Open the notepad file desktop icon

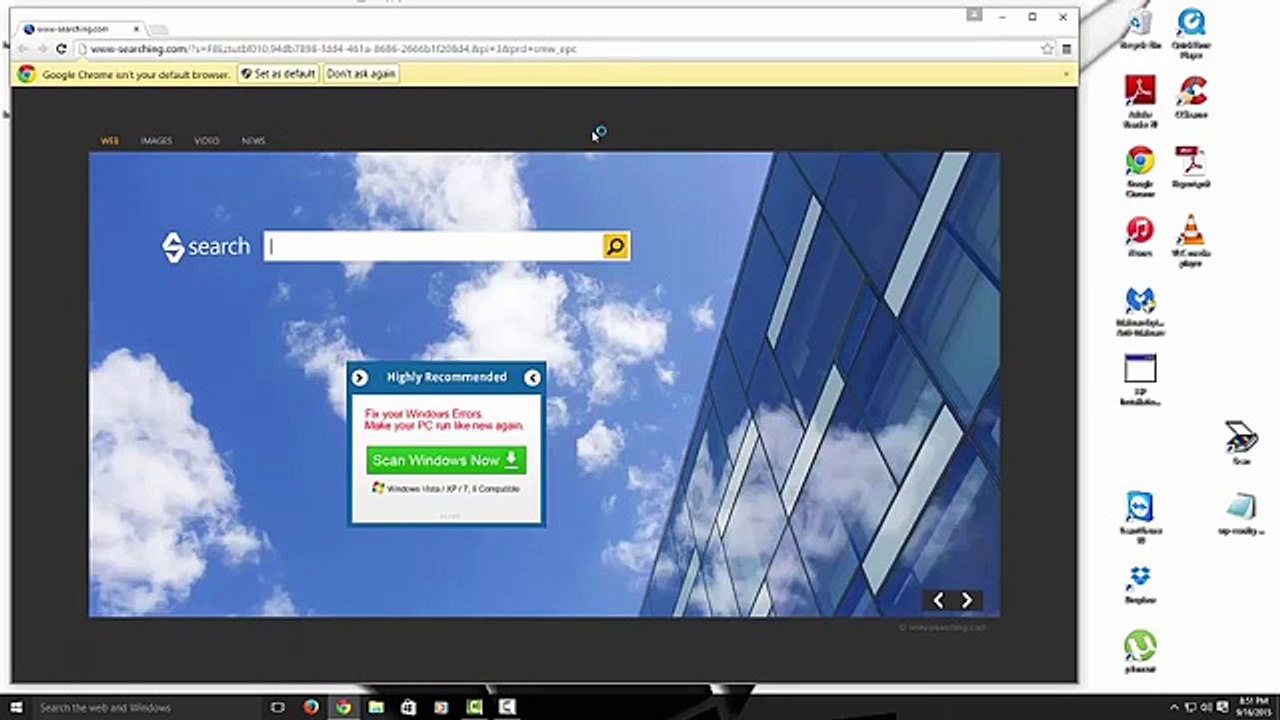pos(1241,513)
